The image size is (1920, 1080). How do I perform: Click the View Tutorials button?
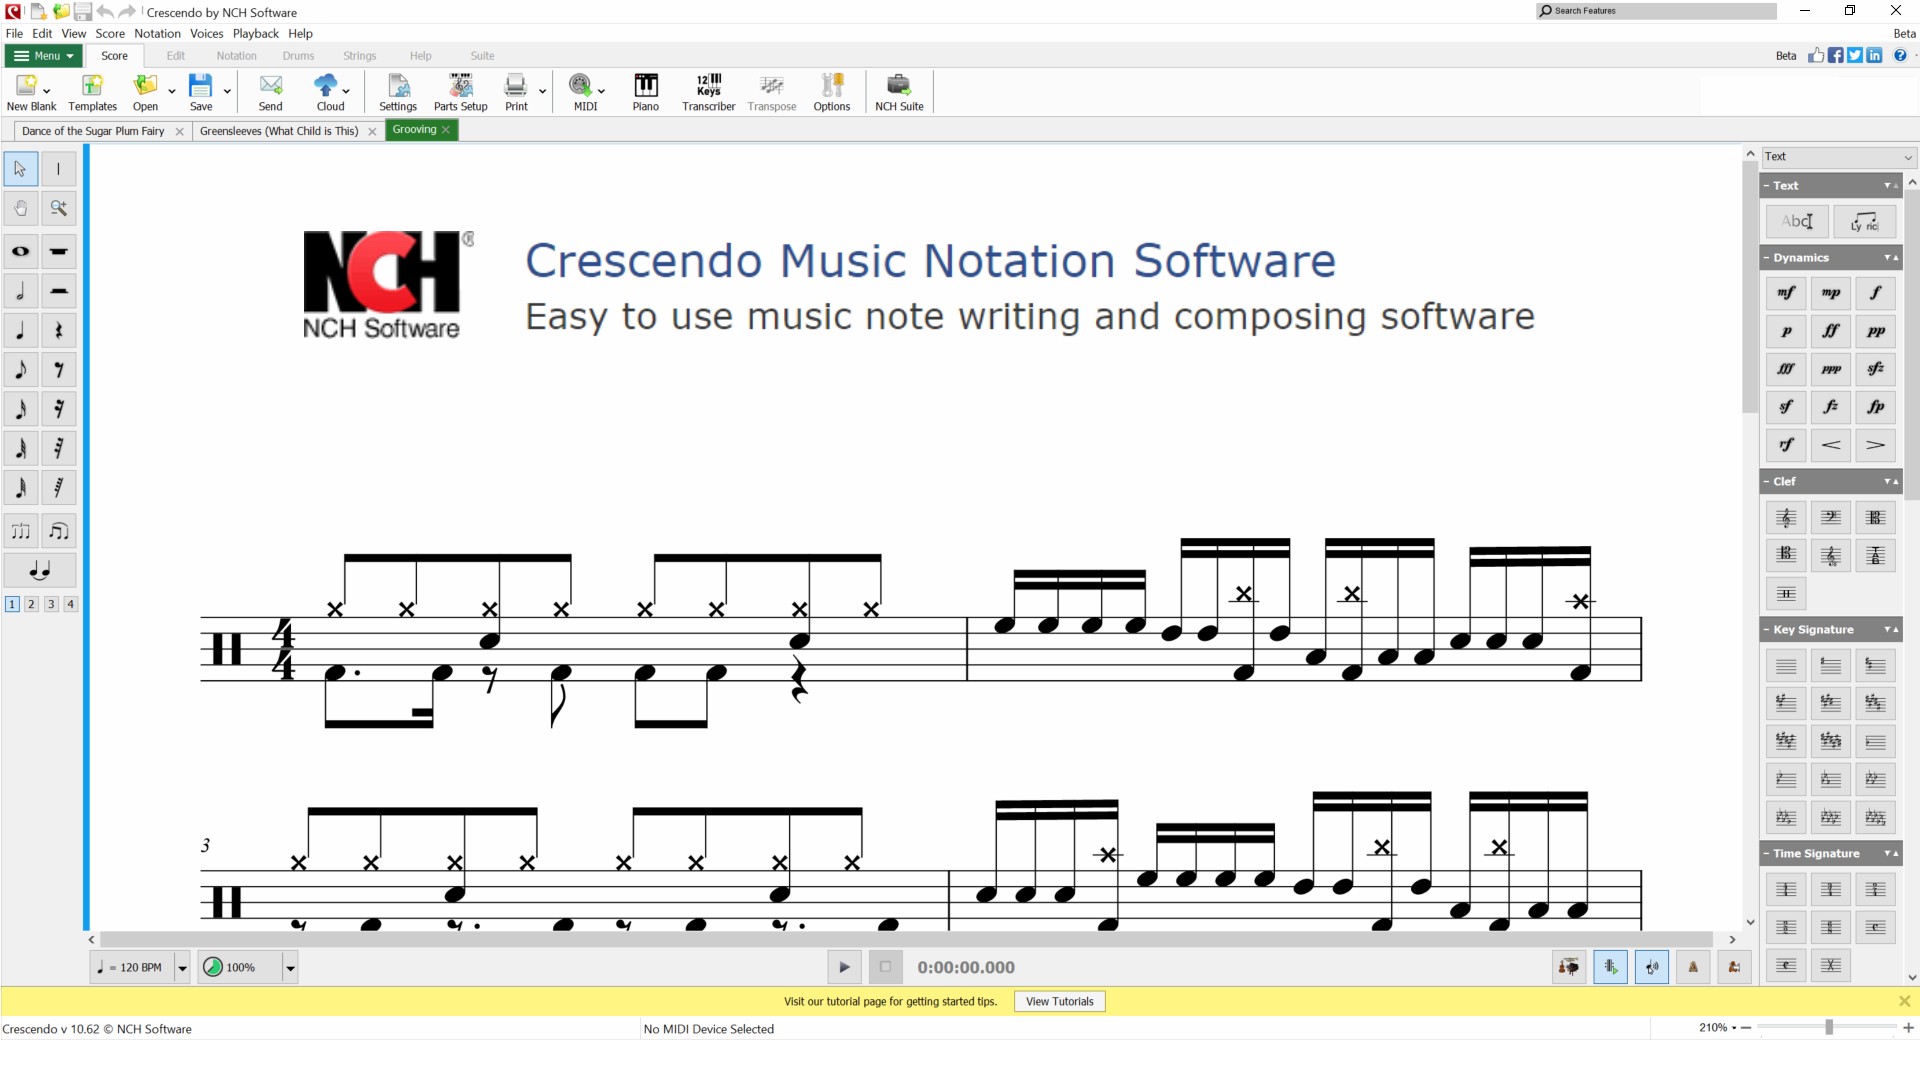coord(1059,1001)
